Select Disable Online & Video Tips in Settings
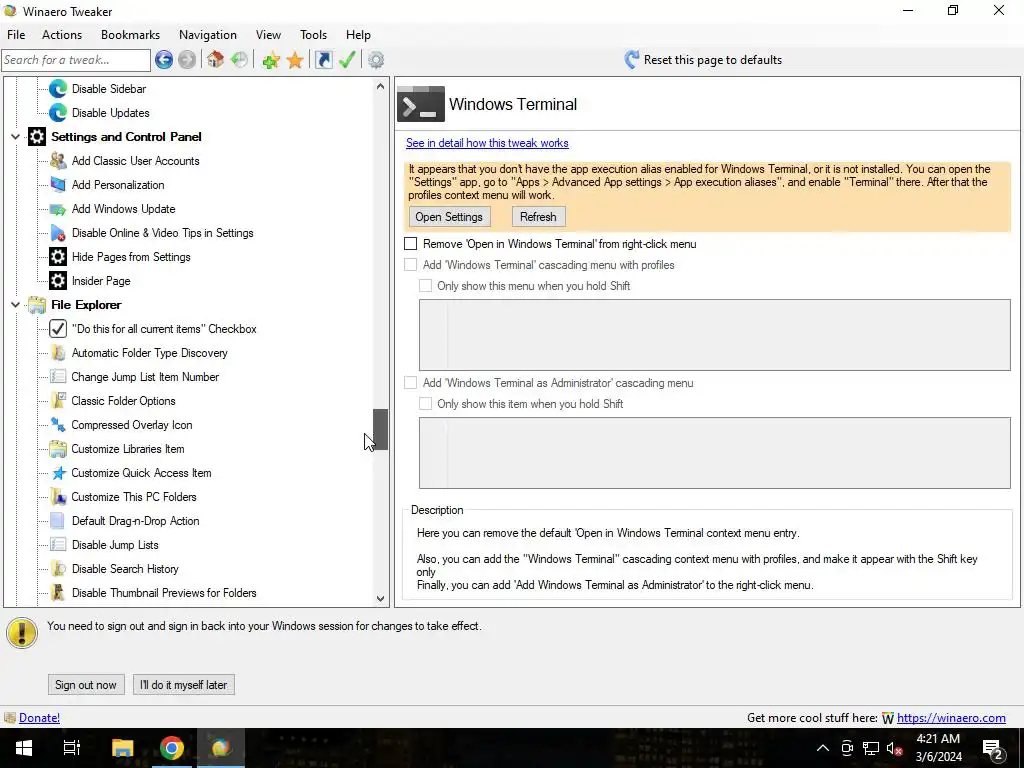The height and width of the screenshot is (768, 1024). [x=163, y=233]
